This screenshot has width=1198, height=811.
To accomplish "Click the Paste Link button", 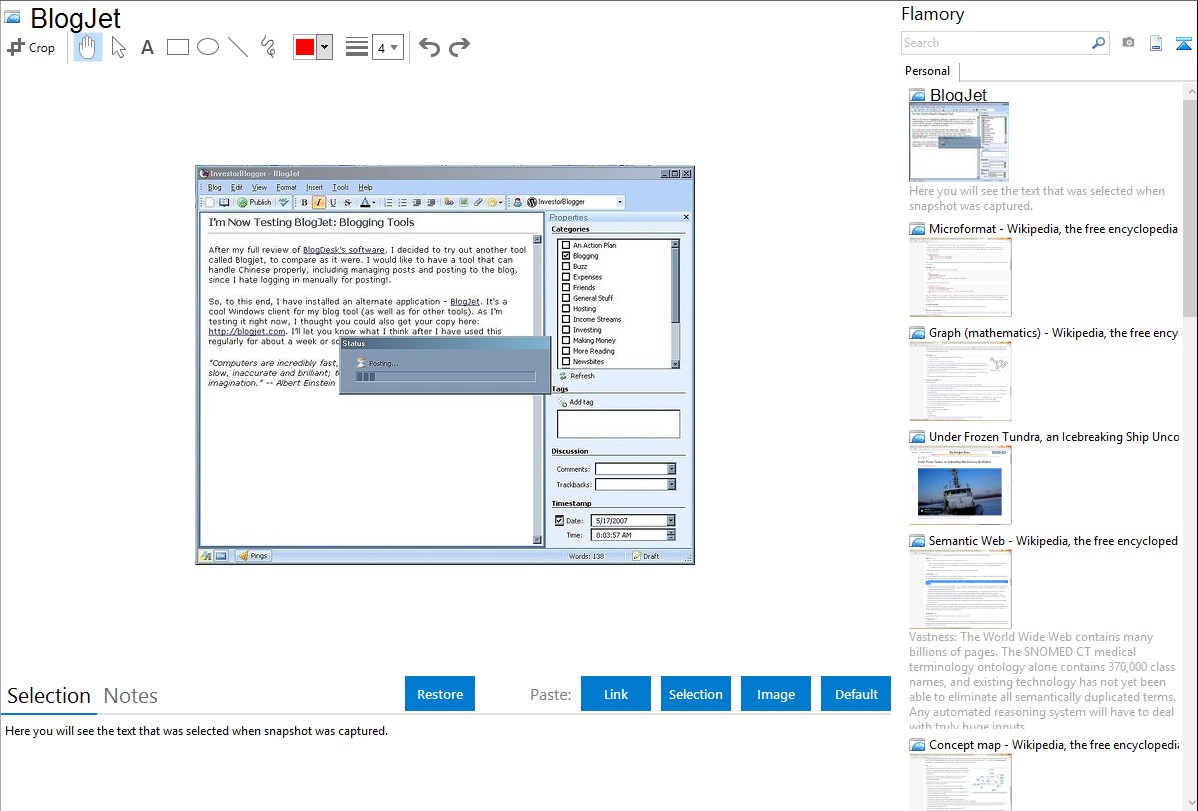I will coord(616,694).
